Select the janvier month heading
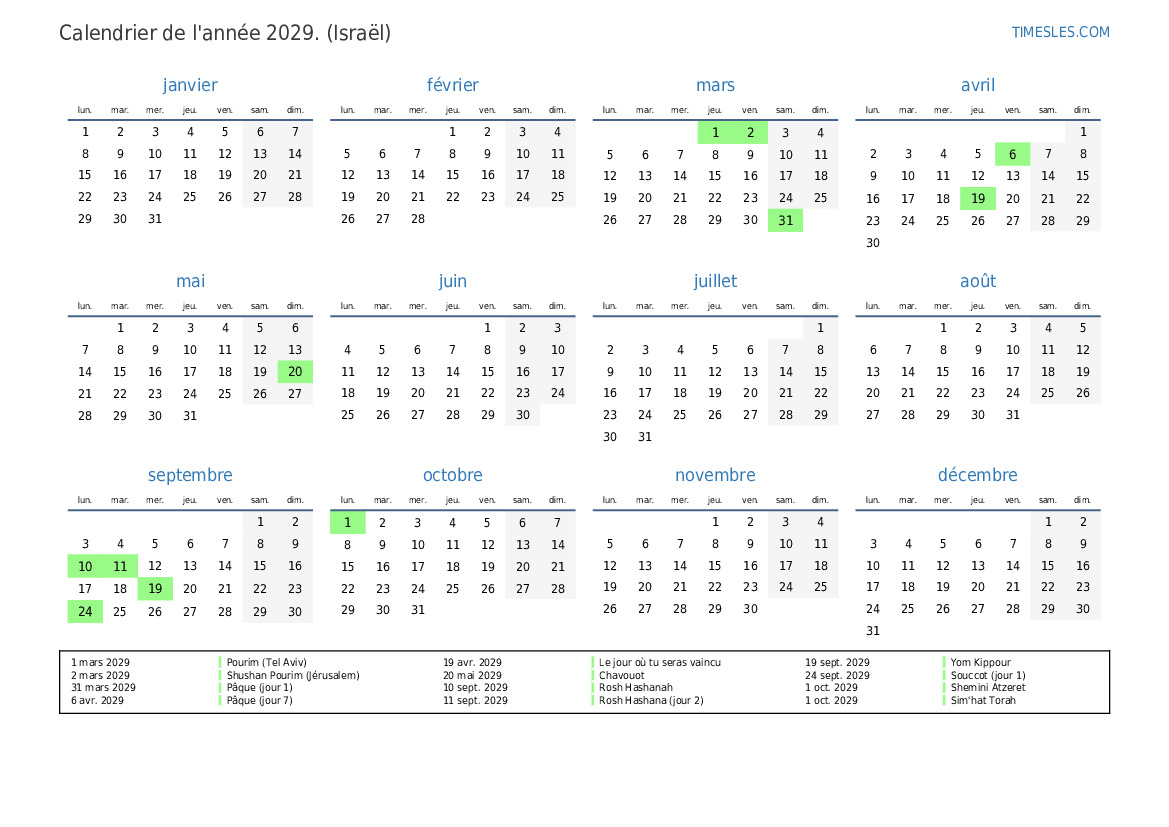Image resolution: width=1169 pixels, height=827 pixels. 190,85
